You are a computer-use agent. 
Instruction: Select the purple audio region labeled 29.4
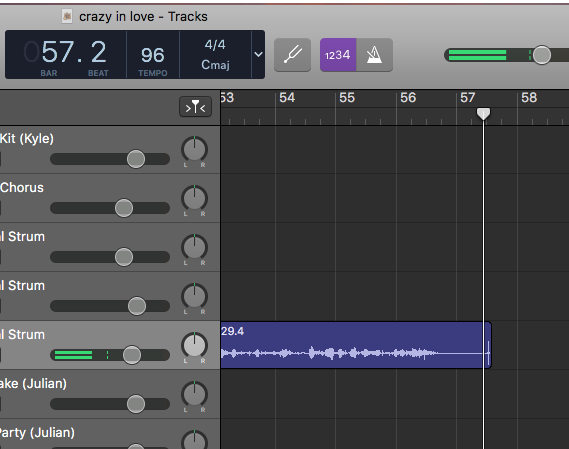coord(356,345)
